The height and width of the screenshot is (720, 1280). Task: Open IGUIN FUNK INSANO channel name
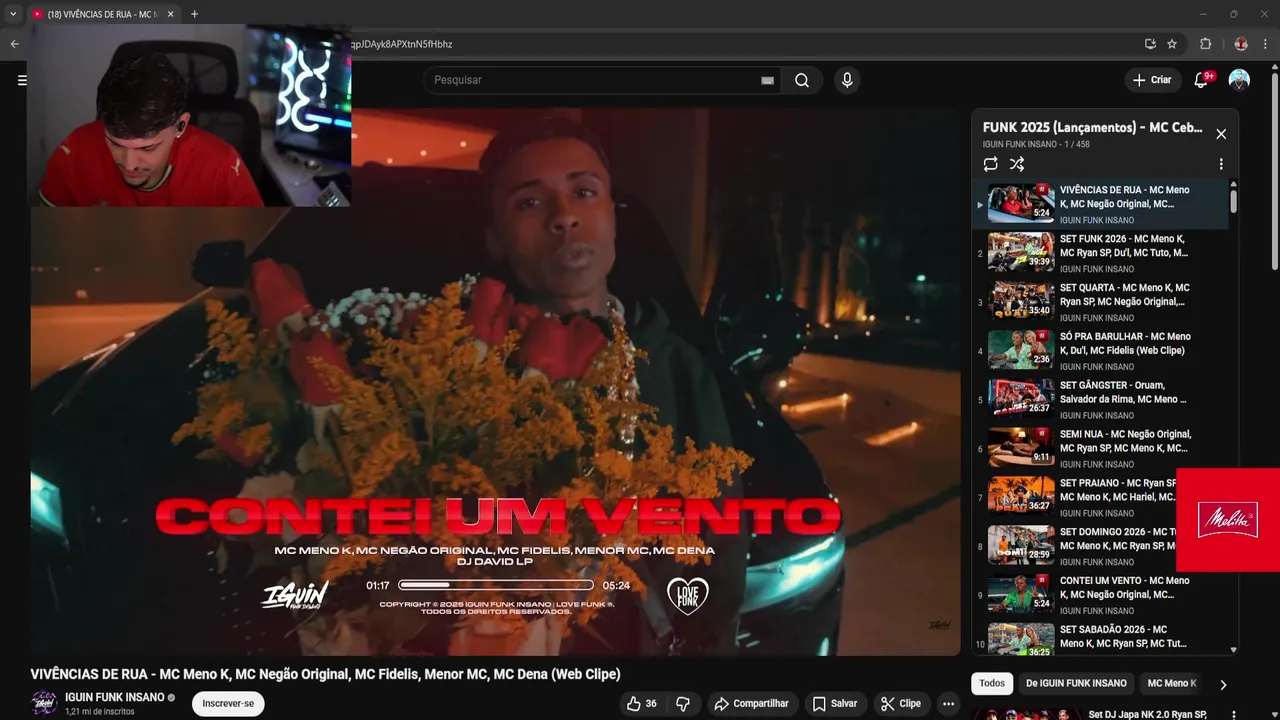[x=114, y=697]
